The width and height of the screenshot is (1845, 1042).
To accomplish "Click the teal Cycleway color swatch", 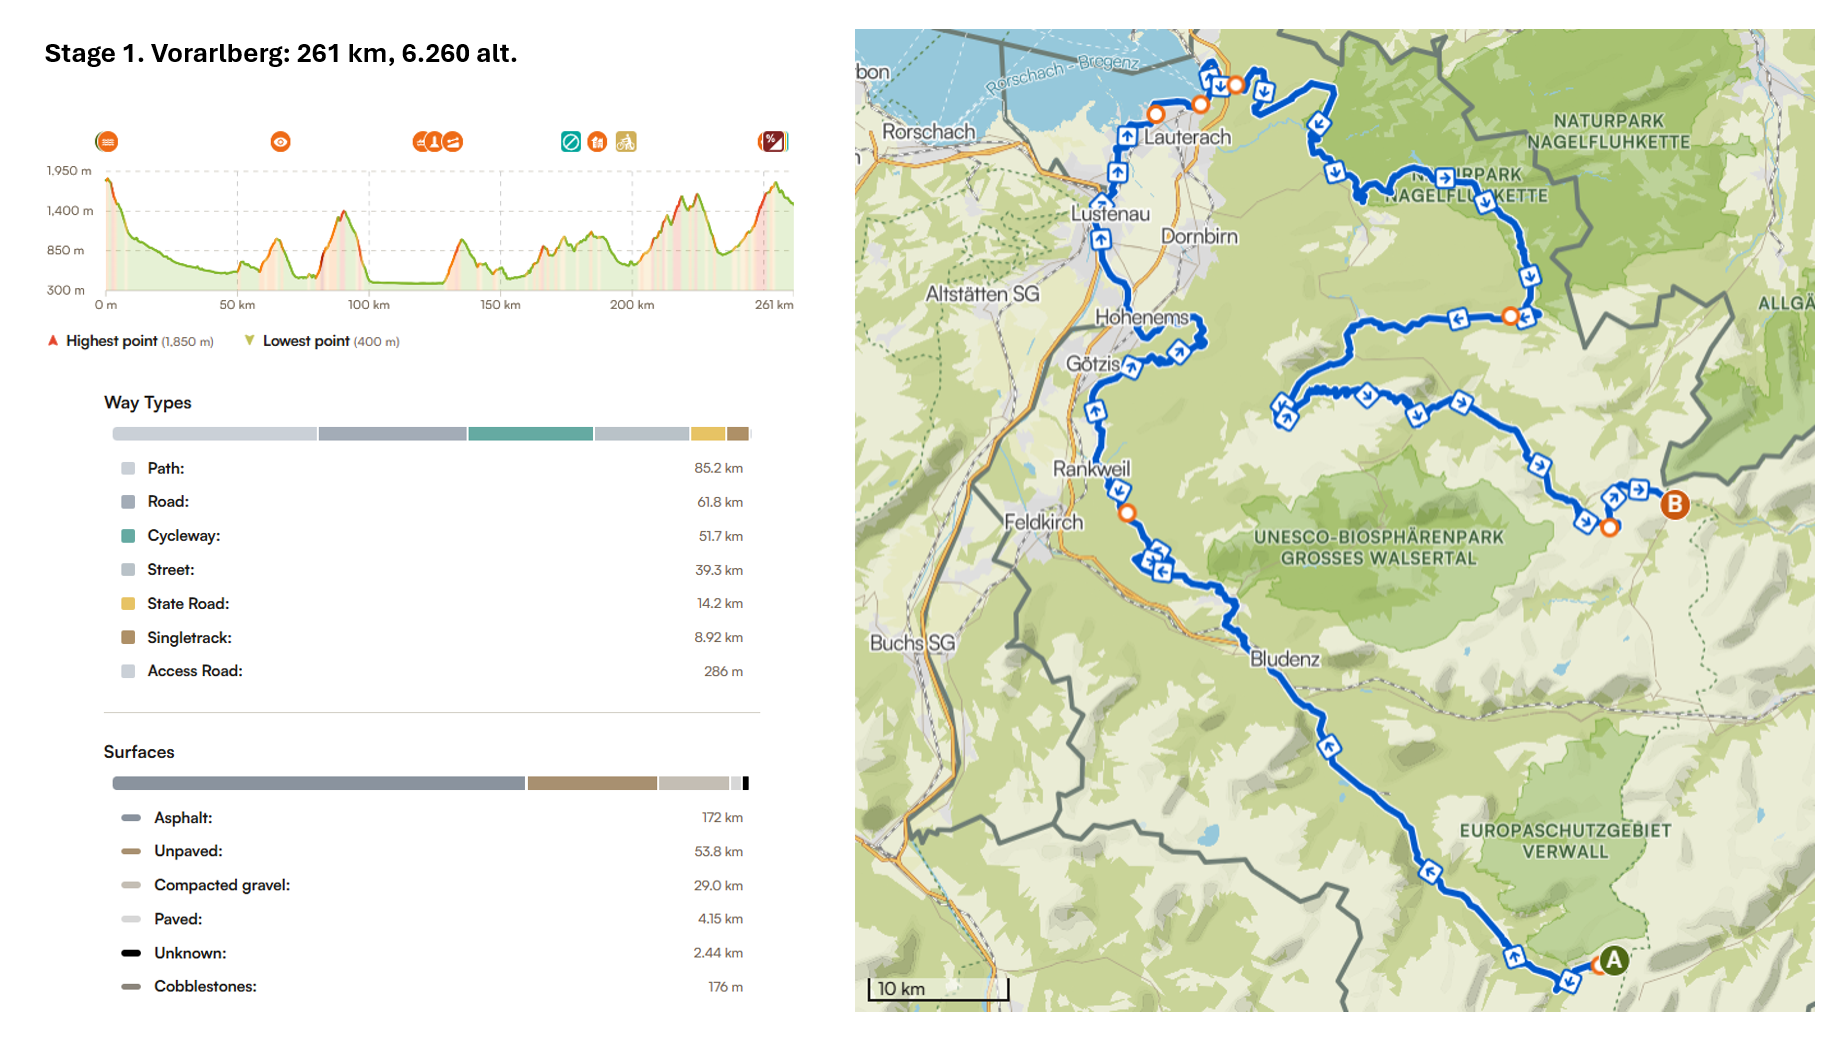I will pyautogui.click(x=128, y=536).
